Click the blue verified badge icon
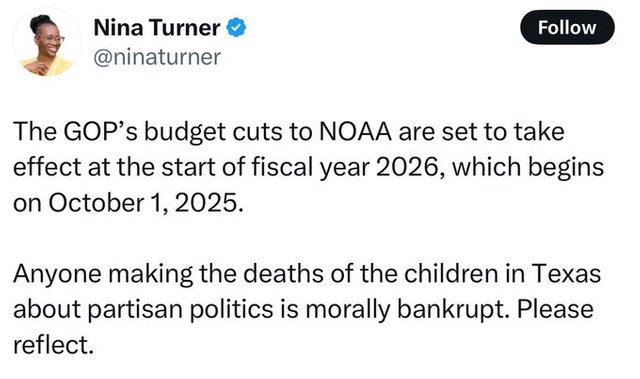 click(x=236, y=28)
